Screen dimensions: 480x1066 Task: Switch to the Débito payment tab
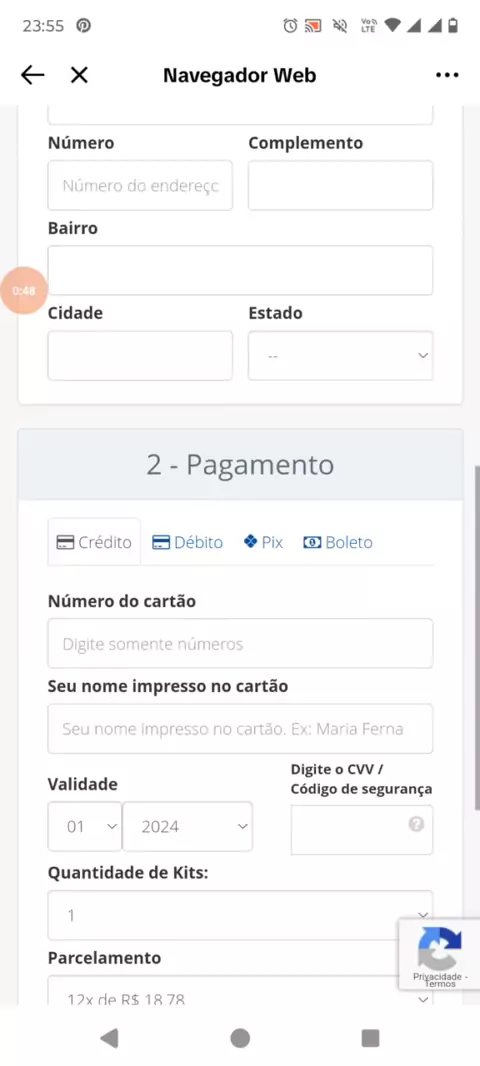pyautogui.click(x=187, y=543)
